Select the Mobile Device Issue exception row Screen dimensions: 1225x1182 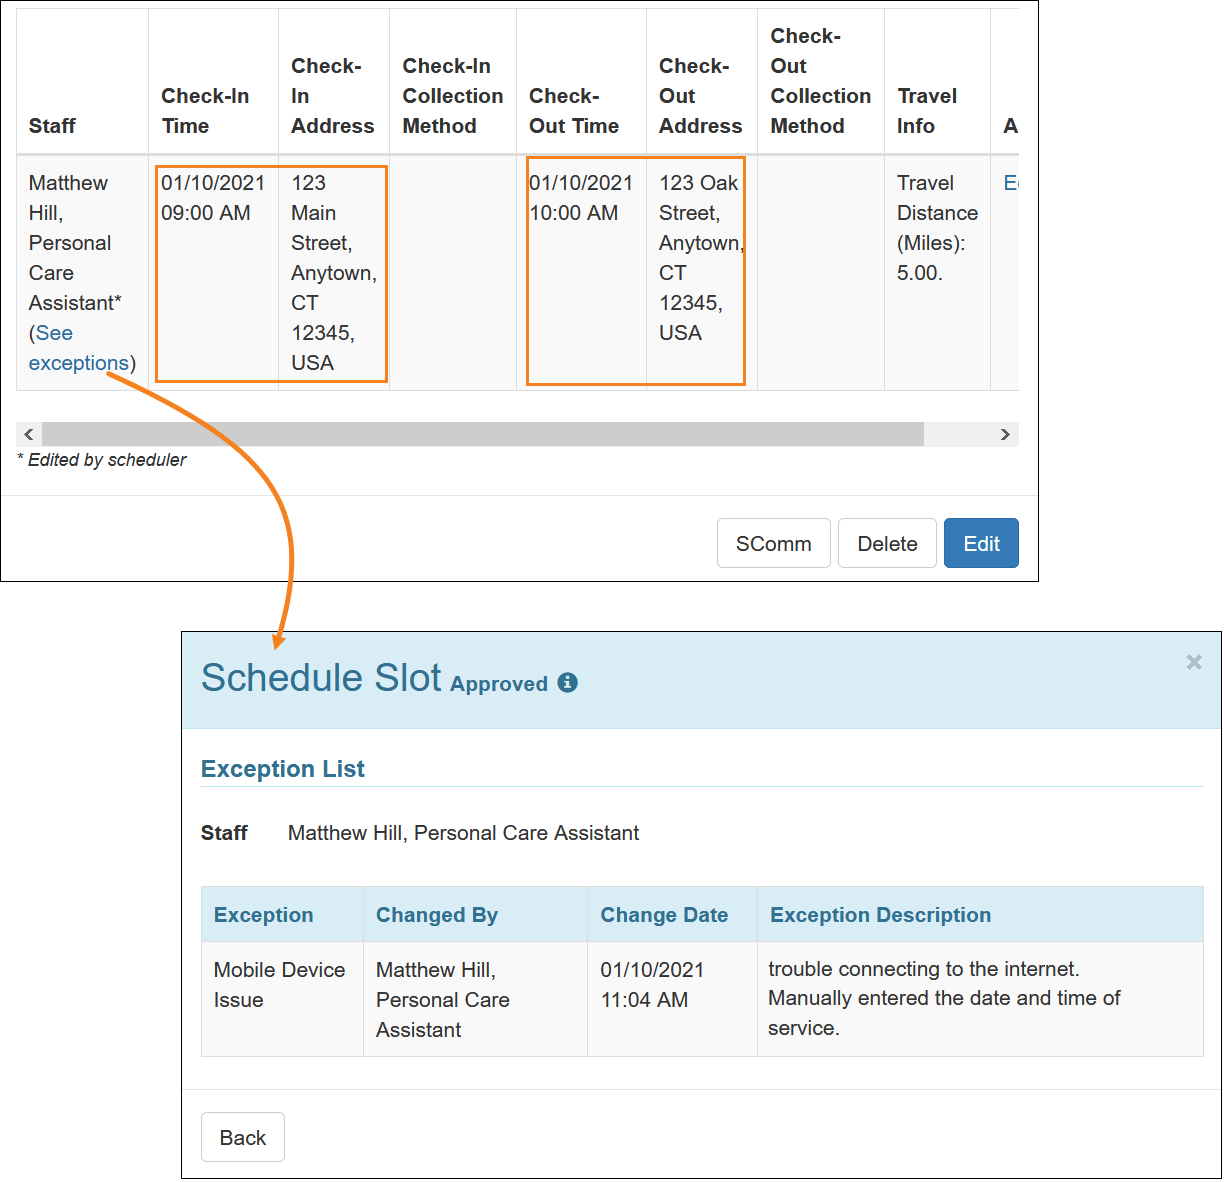point(280,984)
